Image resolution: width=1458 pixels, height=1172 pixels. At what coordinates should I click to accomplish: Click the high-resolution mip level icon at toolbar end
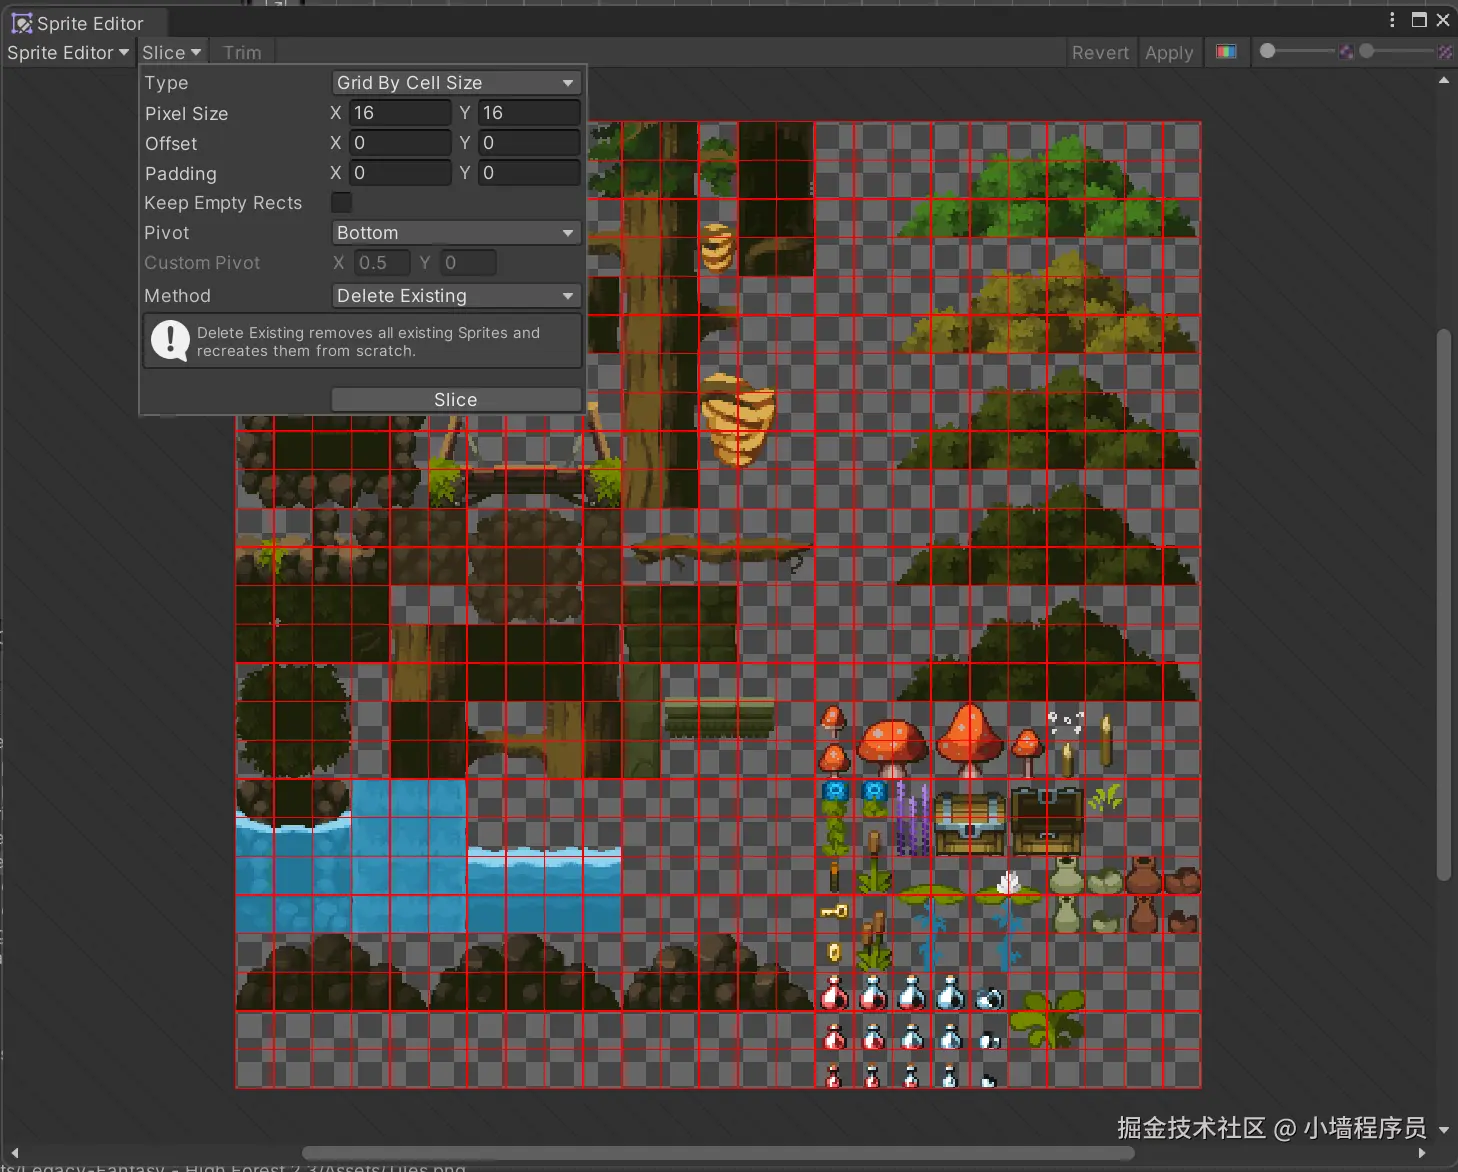tap(1445, 52)
